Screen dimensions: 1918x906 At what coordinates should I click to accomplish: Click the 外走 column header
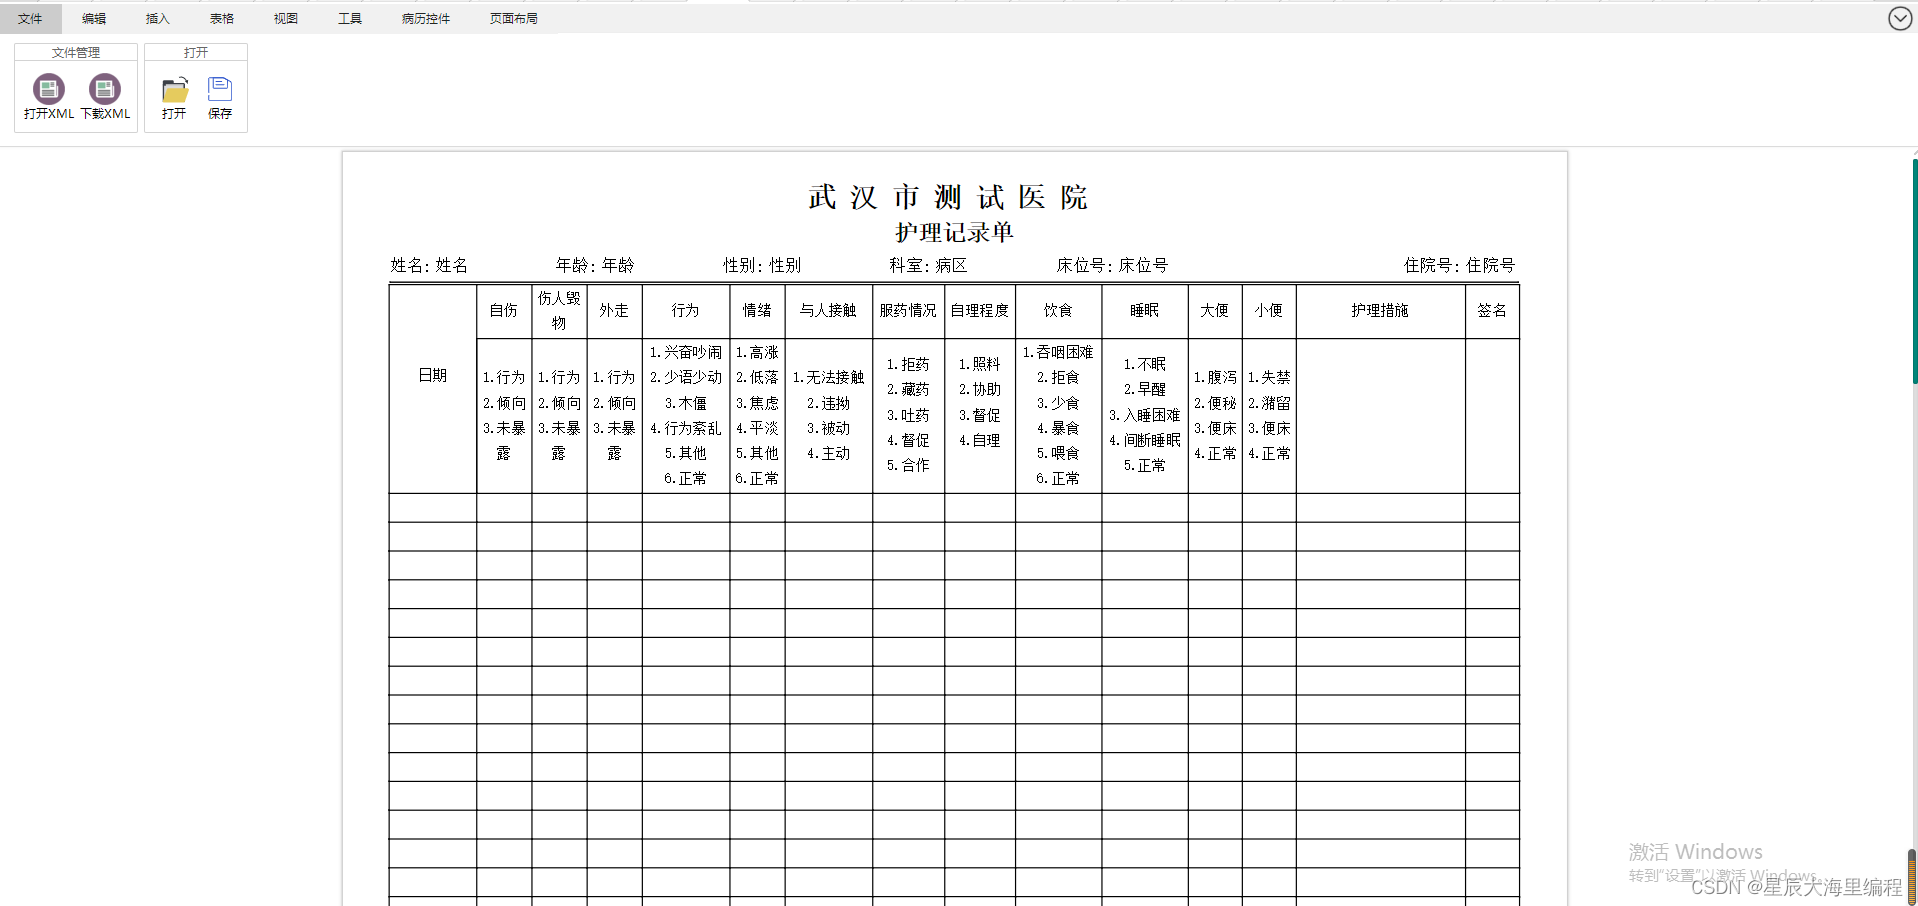tap(614, 311)
